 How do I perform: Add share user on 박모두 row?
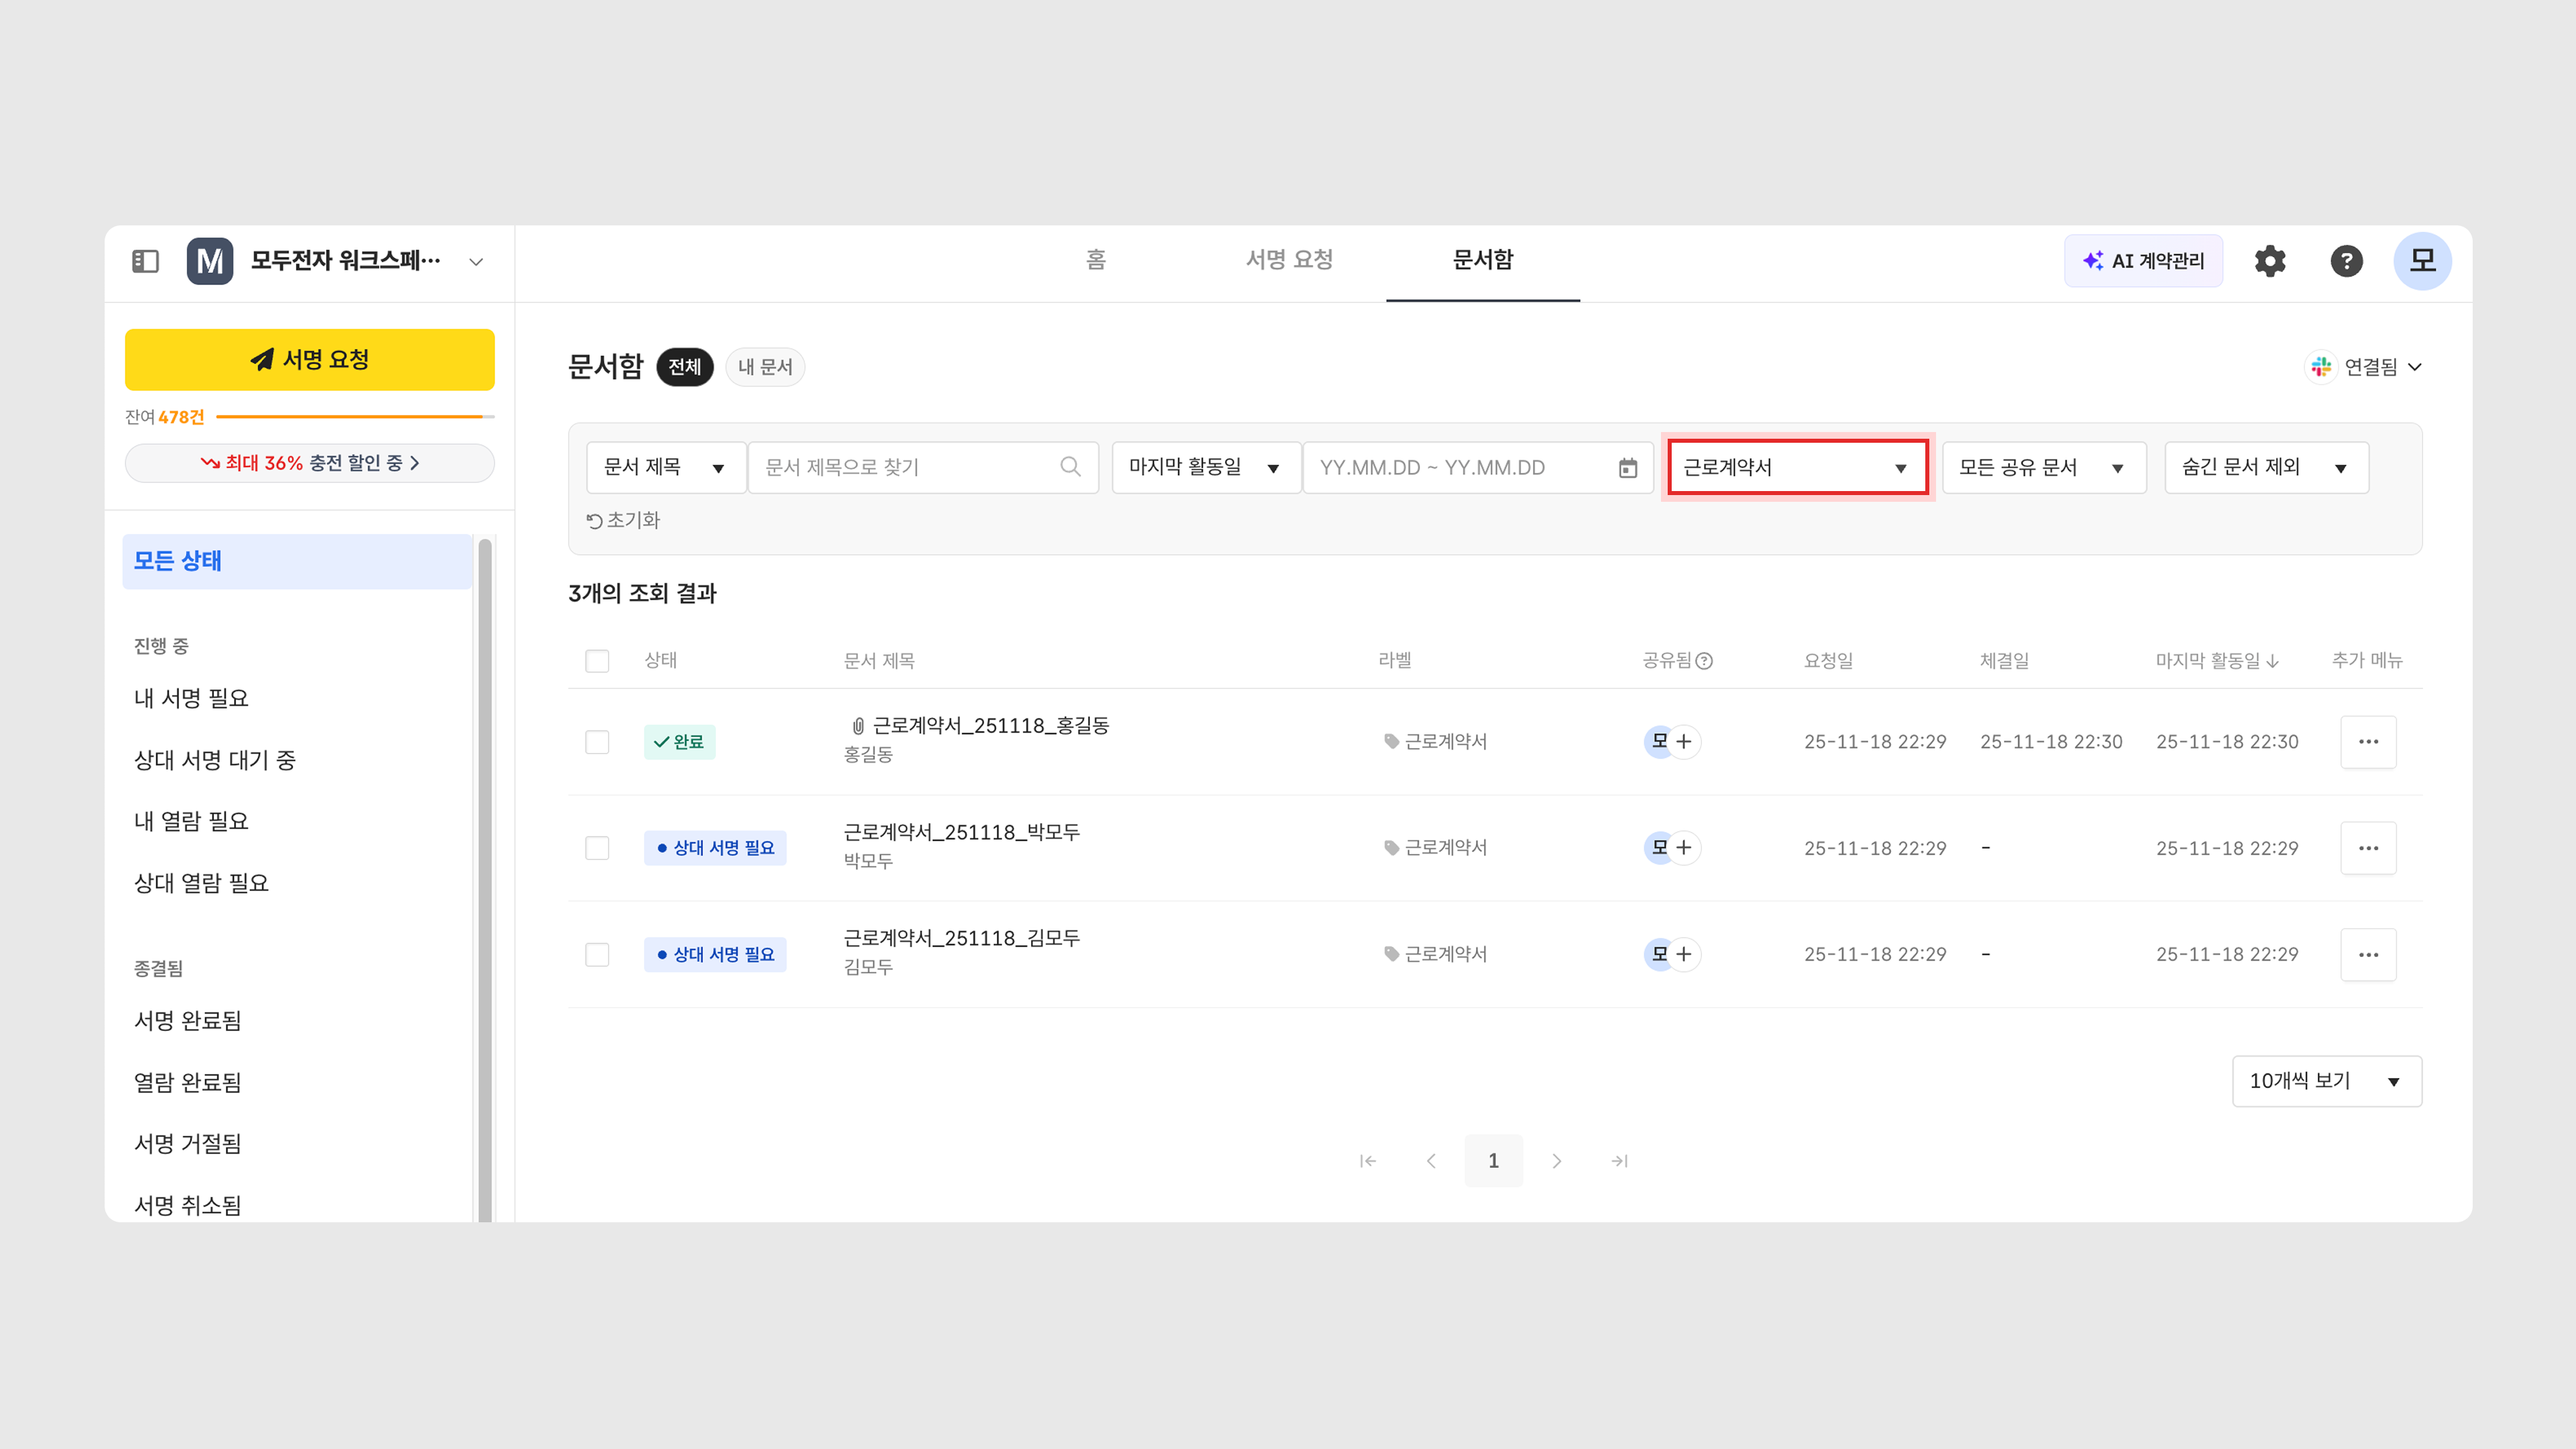pyautogui.click(x=1684, y=848)
